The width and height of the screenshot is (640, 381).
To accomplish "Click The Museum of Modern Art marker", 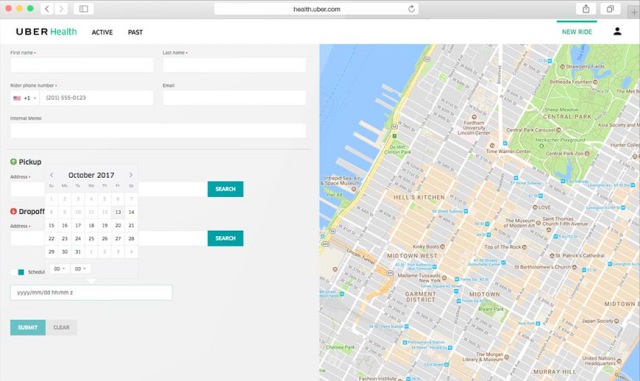I will [538, 223].
